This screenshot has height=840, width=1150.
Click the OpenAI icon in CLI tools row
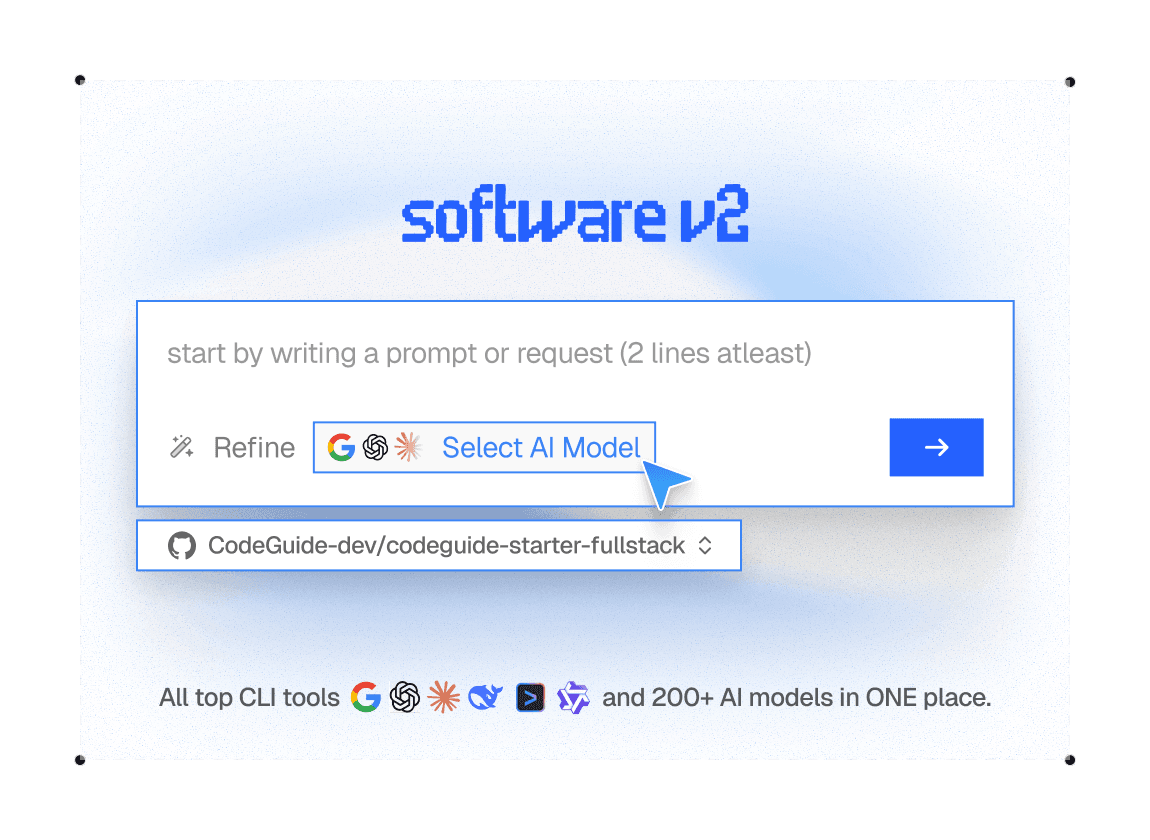(x=405, y=697)
